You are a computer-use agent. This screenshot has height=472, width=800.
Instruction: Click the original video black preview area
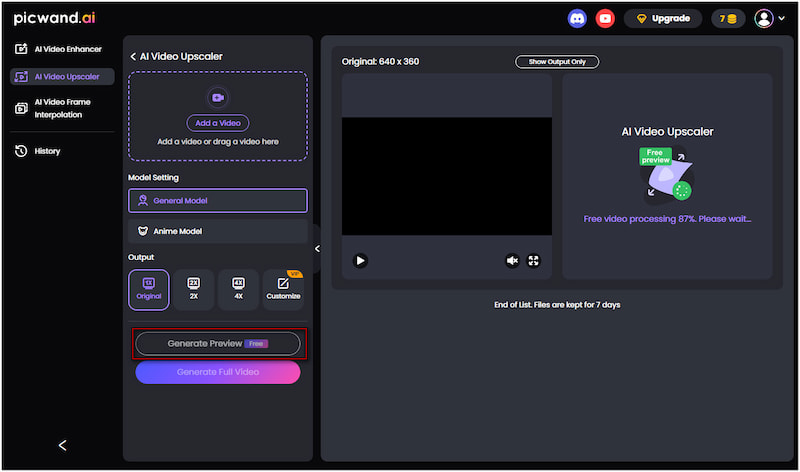coord(447,176)
